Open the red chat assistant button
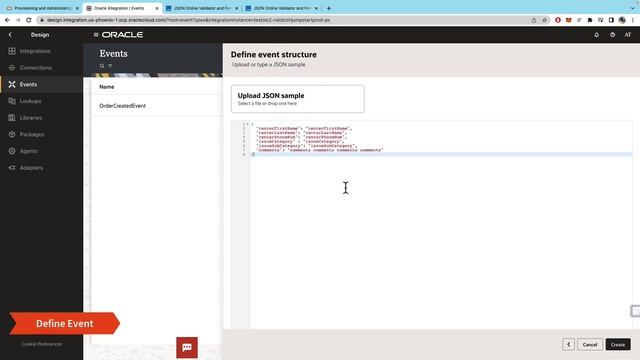This screenshot has height=360, width=640. tap(187, 347)
